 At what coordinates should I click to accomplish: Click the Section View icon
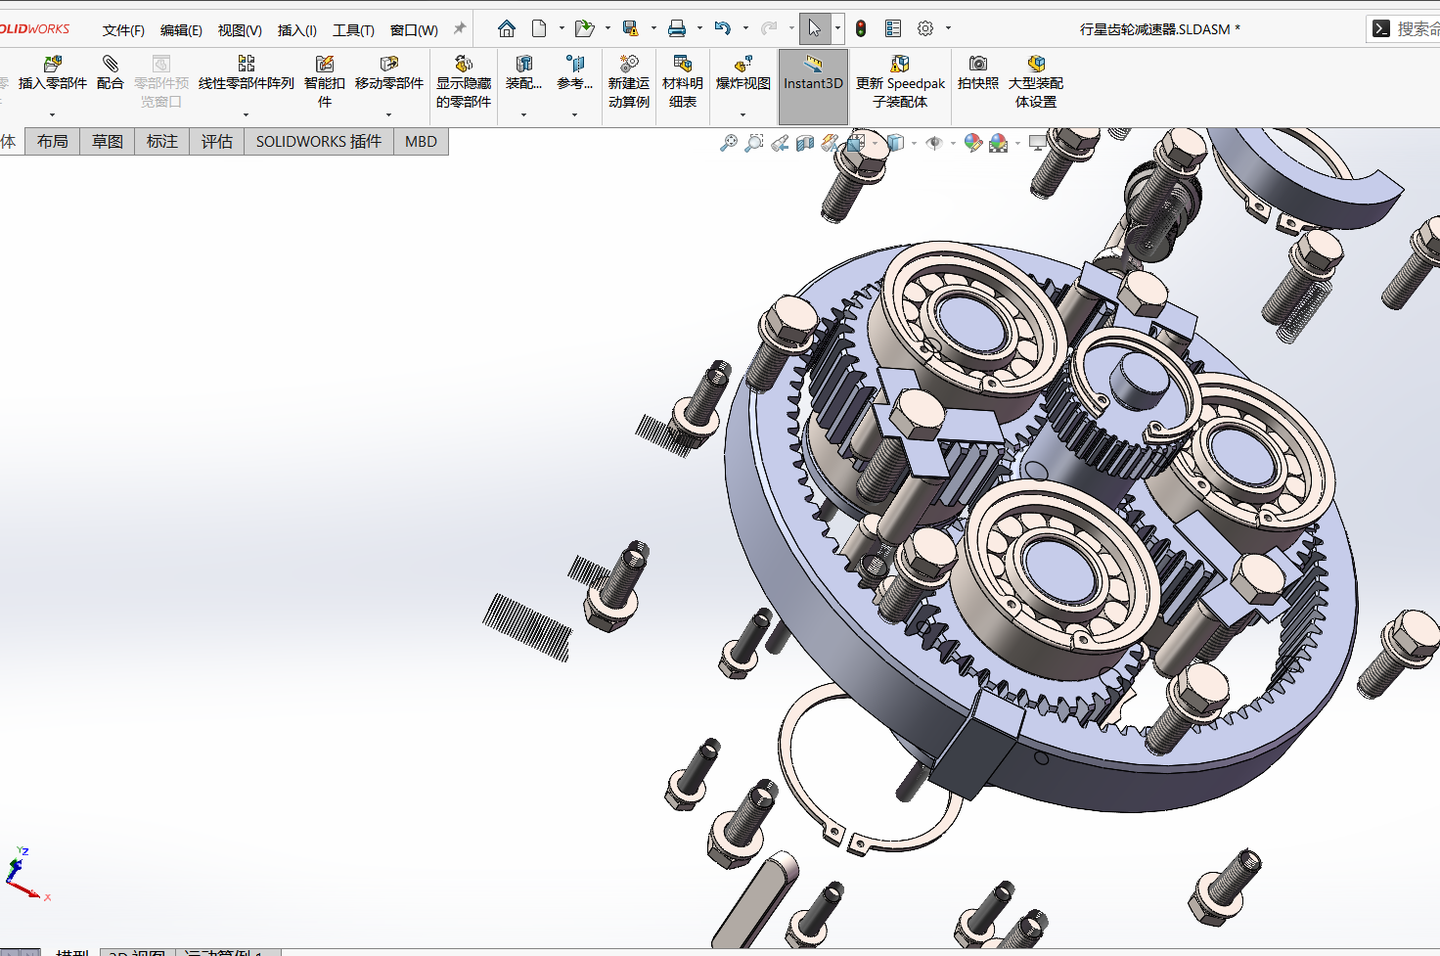pos(805,143)
